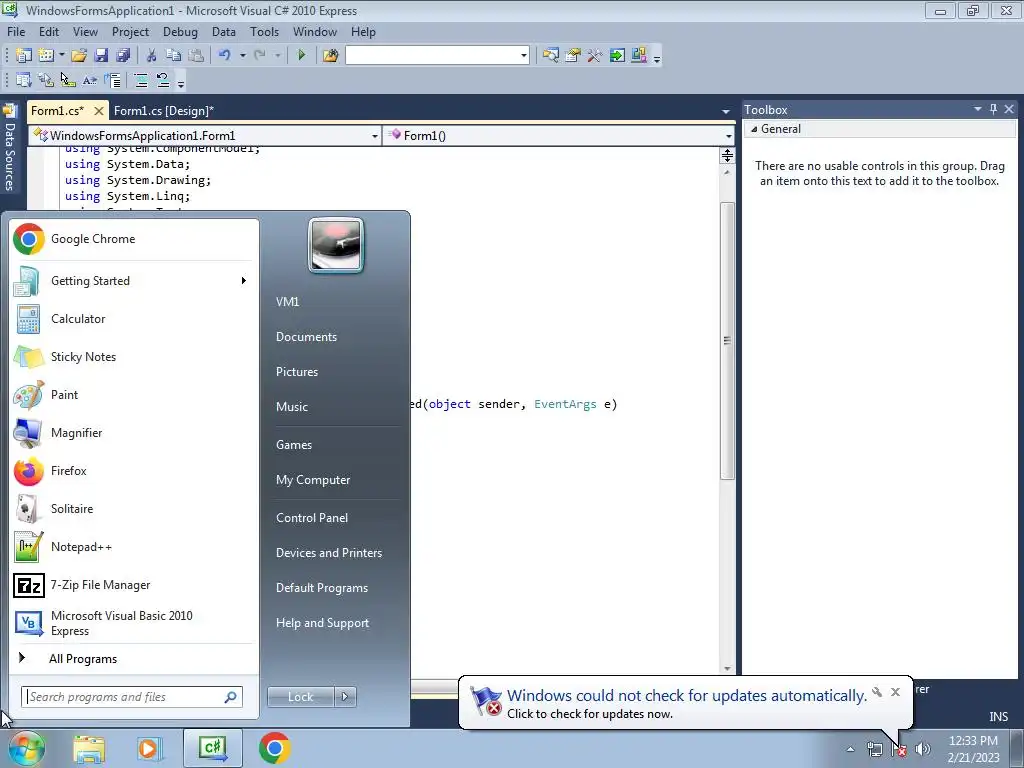The image size is (1024, 768).
Task: Display the object member list icon
Action: (24, 80)
